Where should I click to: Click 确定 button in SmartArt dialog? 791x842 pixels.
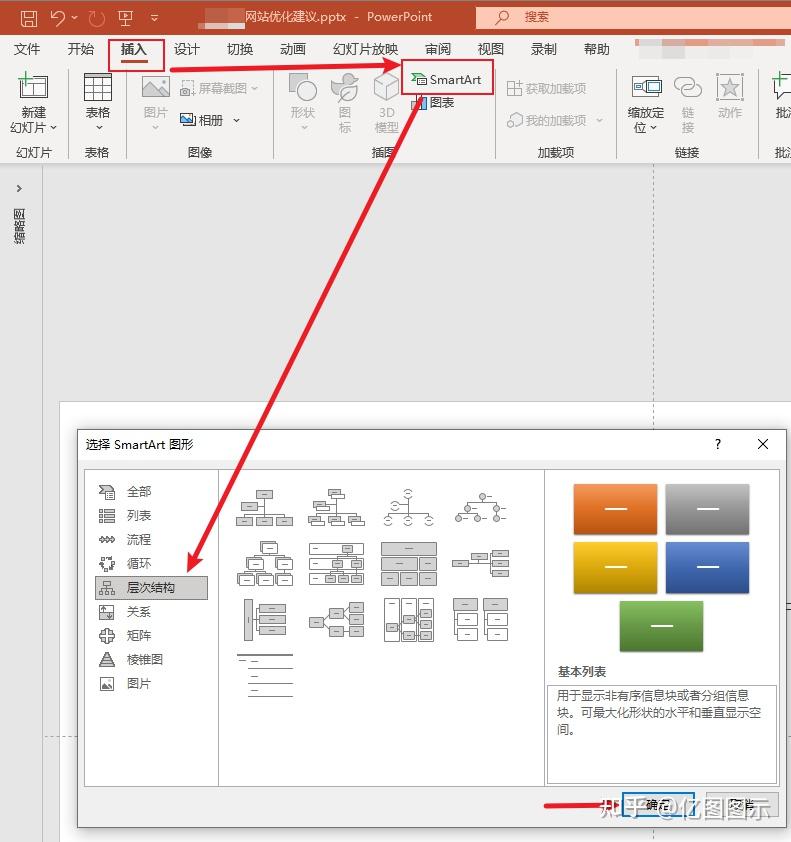[658, 804]
